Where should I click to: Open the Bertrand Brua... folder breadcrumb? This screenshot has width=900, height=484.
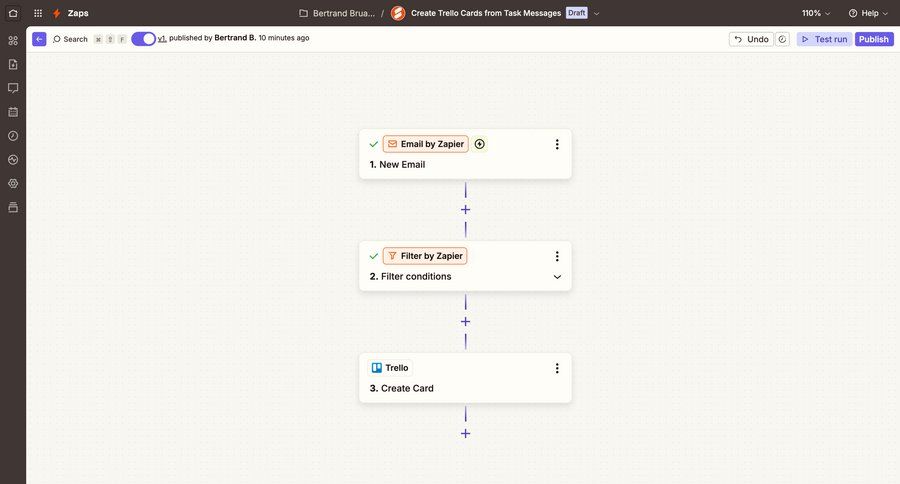click(344, 13)
